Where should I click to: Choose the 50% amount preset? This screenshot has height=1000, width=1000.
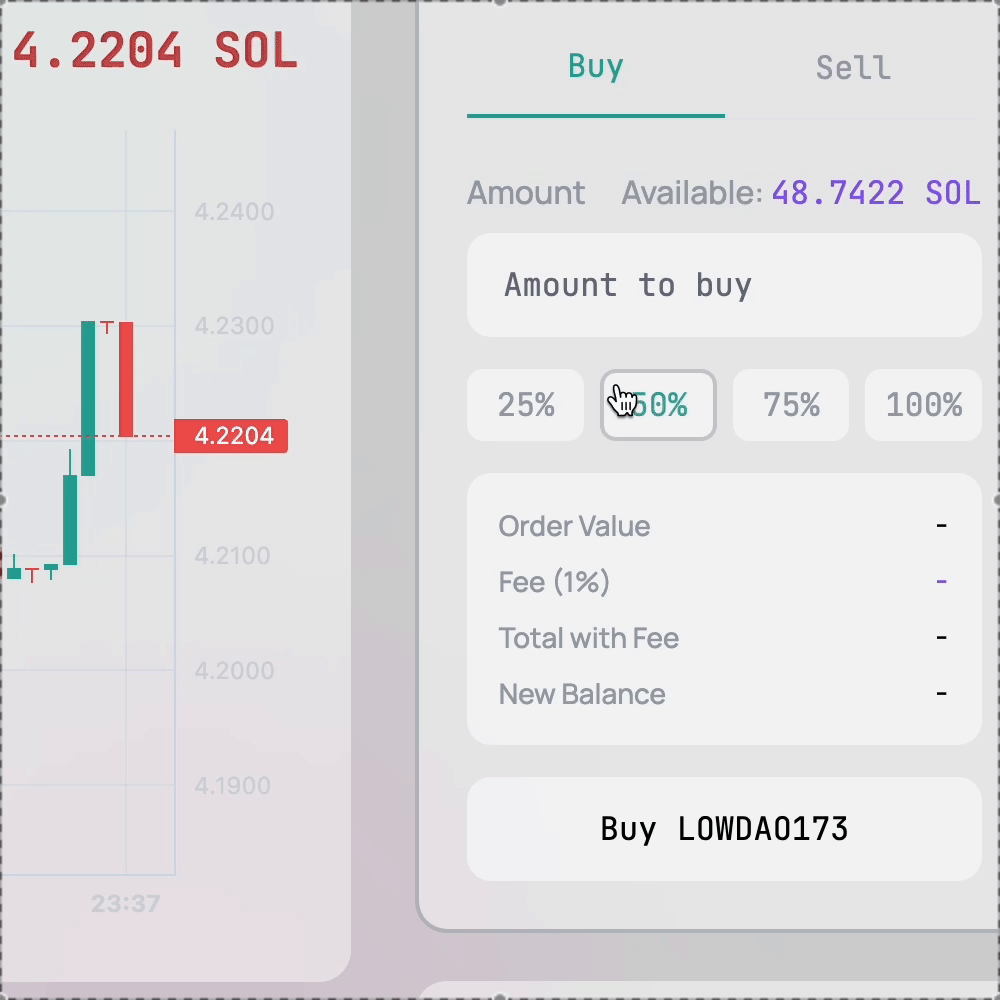[658, 405]
